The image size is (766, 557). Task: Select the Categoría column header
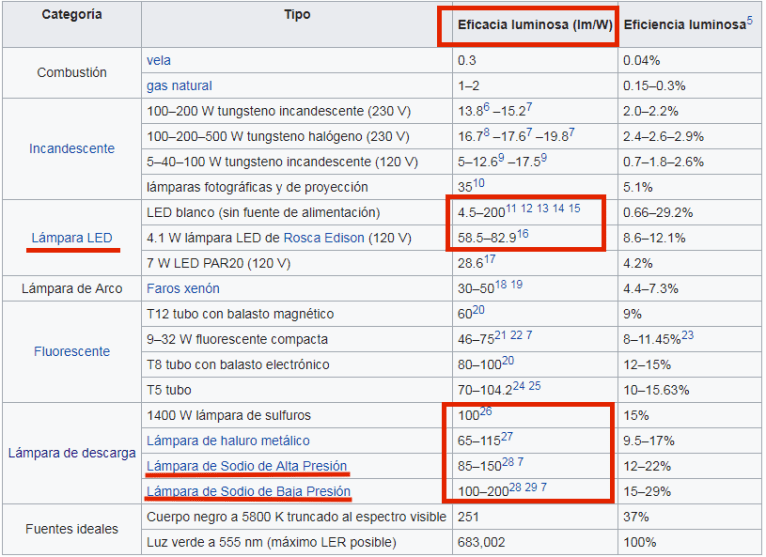71,15
